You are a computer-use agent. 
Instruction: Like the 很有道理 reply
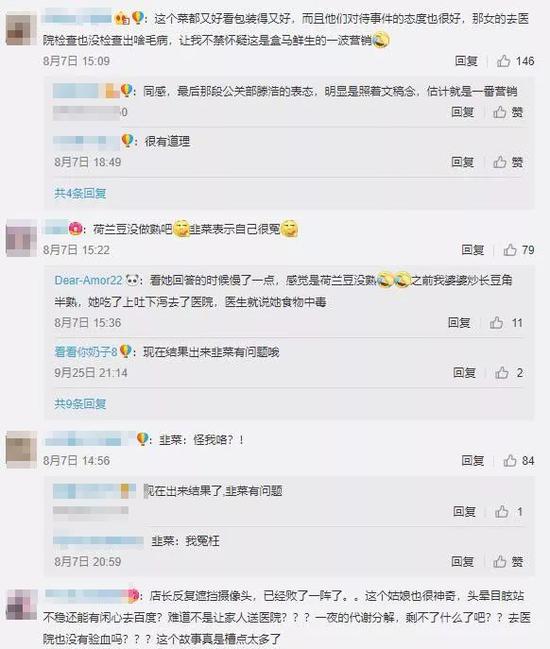coord(500,161)
